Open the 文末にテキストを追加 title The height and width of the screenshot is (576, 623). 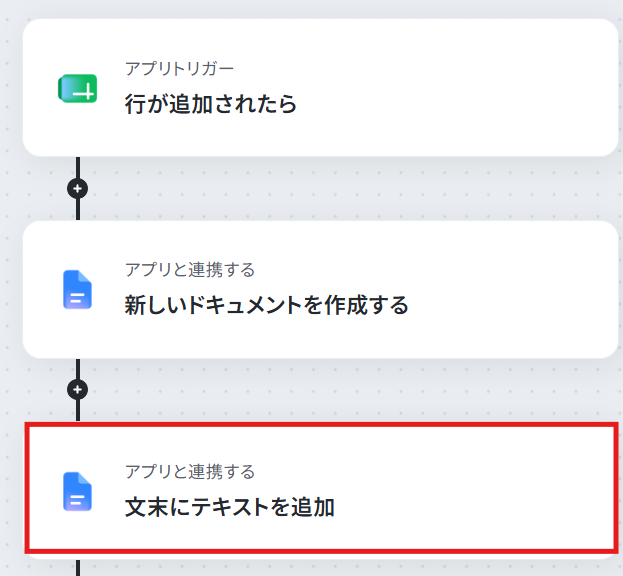coord(230,507)
